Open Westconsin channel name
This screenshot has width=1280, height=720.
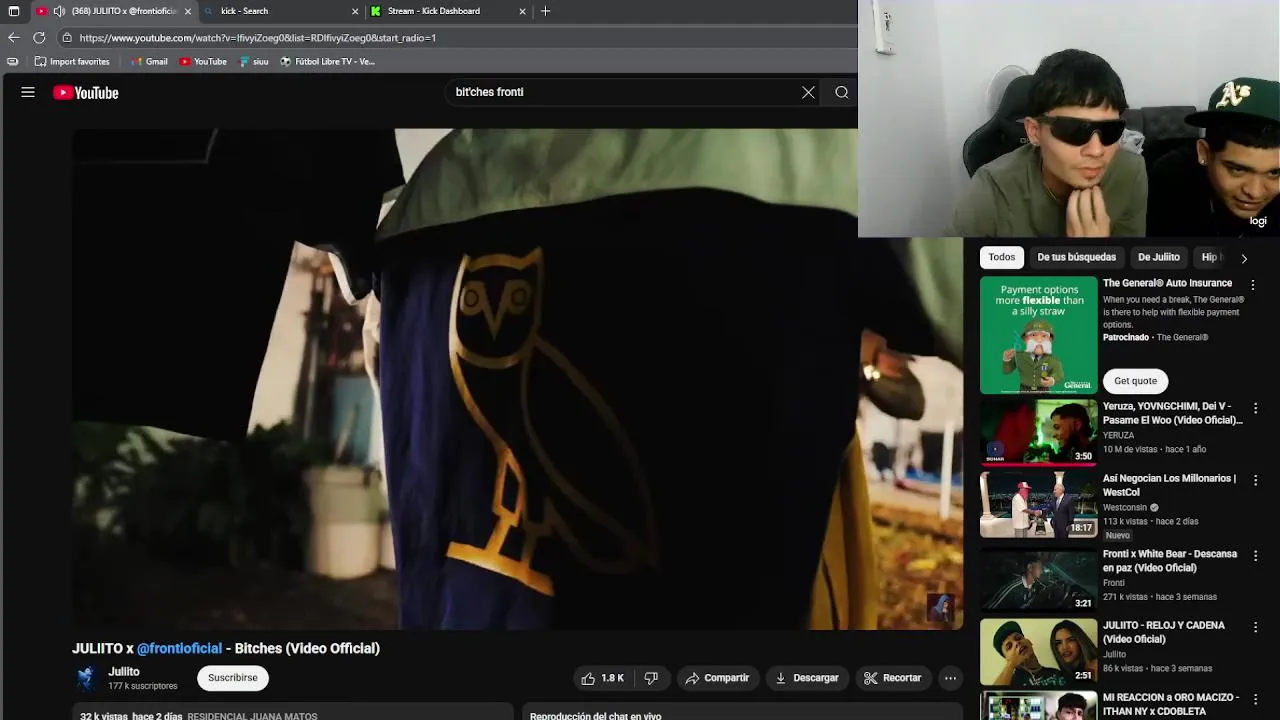1125,507
